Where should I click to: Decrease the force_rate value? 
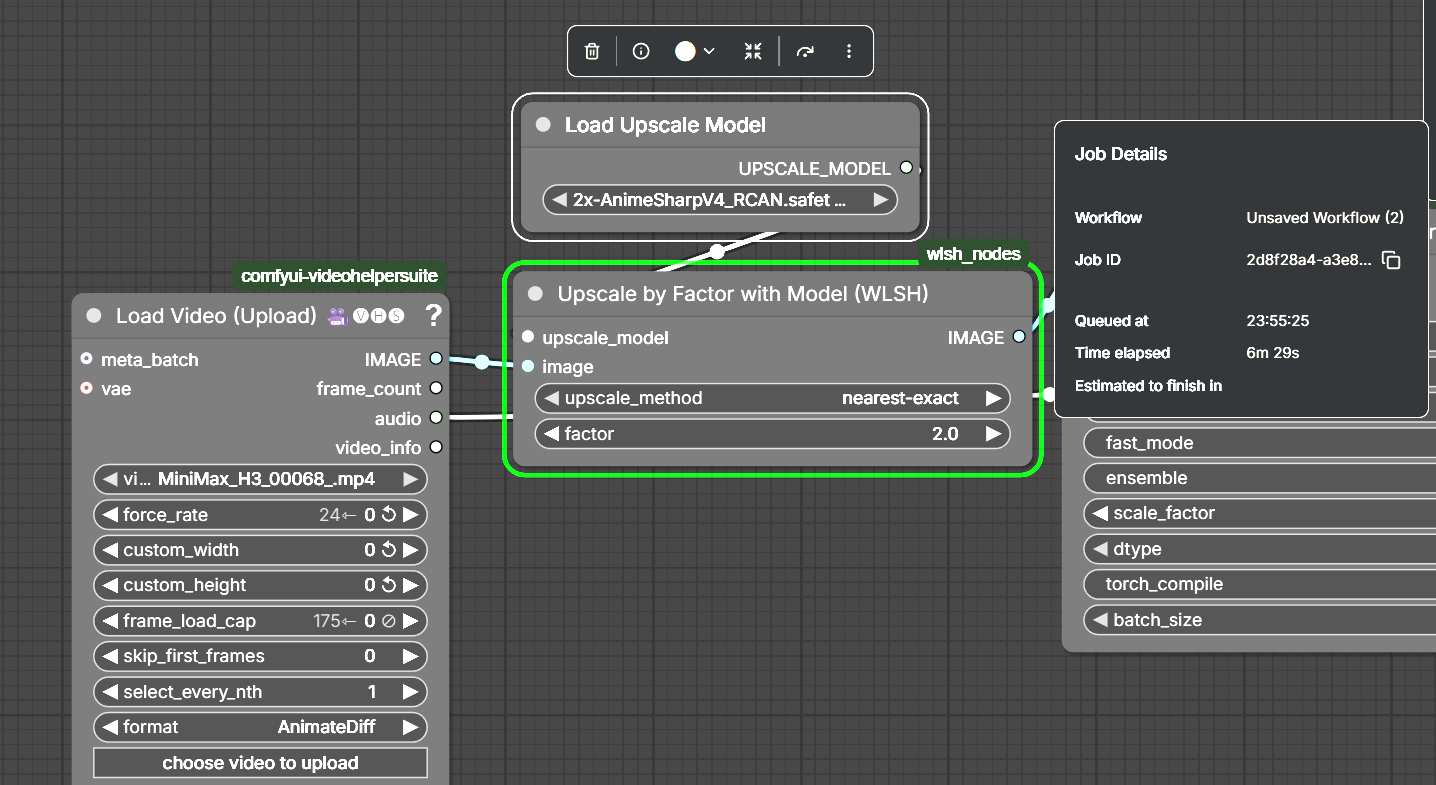[109, 515]
